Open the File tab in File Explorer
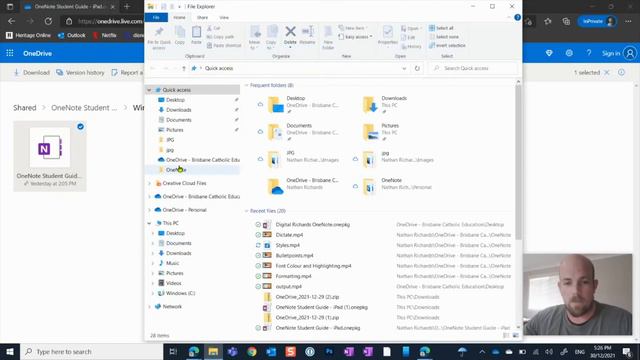Screen dimensions: 640x360 click(x=156, y=18)
